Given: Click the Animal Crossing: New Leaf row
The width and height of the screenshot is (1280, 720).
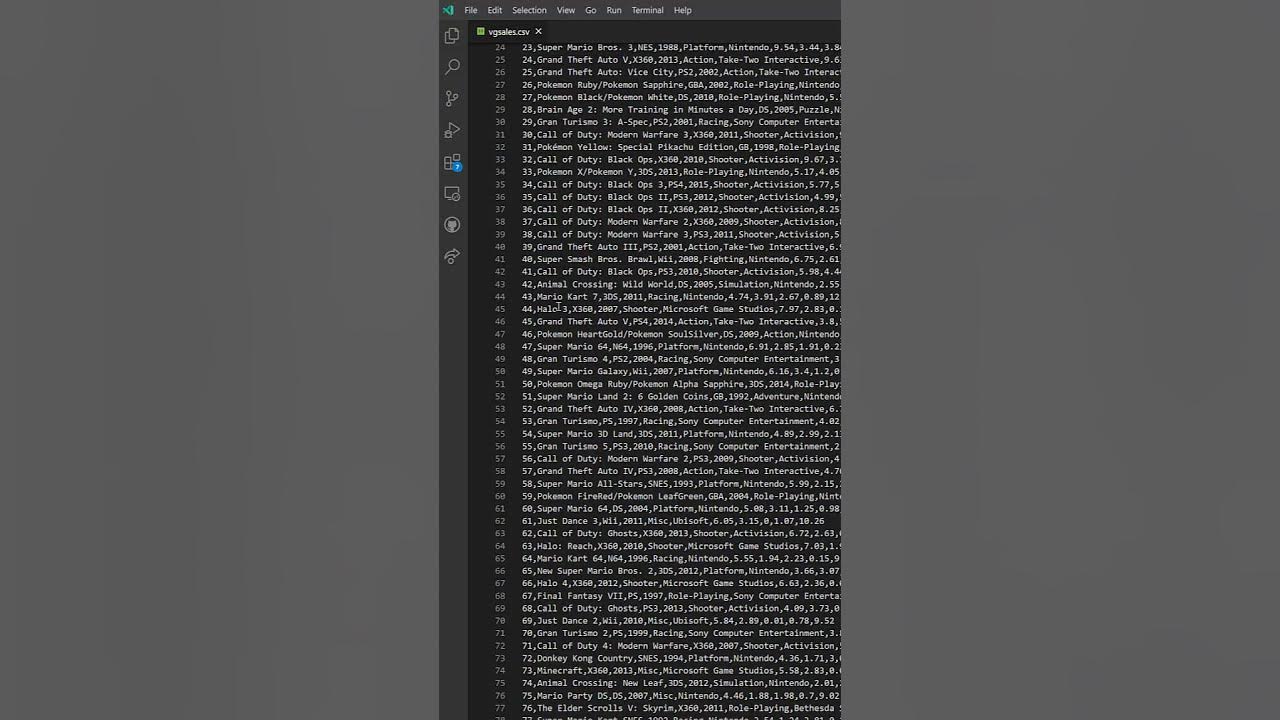Looking at the screenshot, I should pos(681,683).
